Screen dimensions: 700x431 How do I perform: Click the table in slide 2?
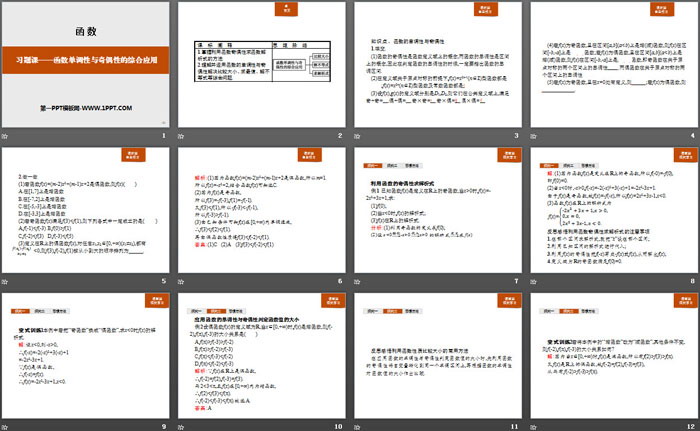(x=262, y=62)
